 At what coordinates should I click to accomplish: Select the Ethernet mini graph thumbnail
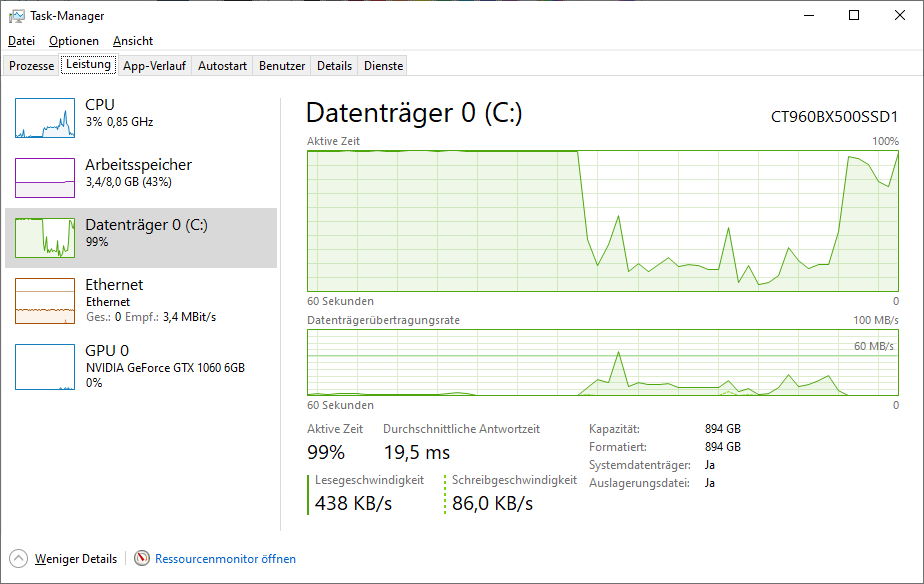pos(45,301)
